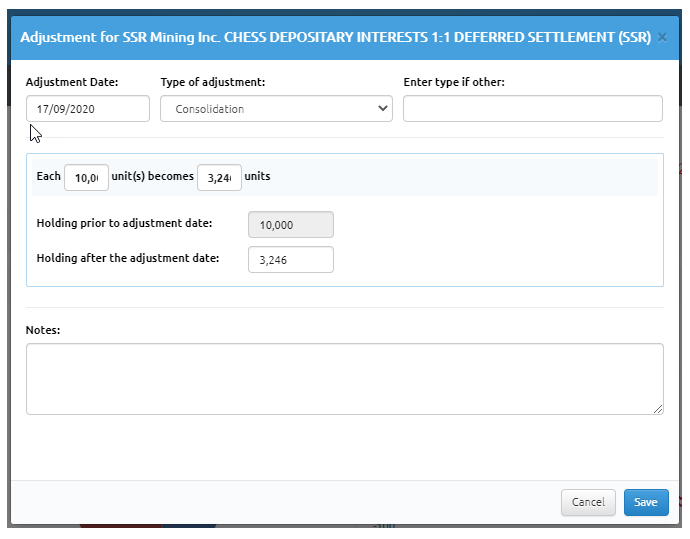Image resolution: width=690 pixels, height=539 pixels.
Task: Click the Type of adjustment label
Action: (213, 82)
